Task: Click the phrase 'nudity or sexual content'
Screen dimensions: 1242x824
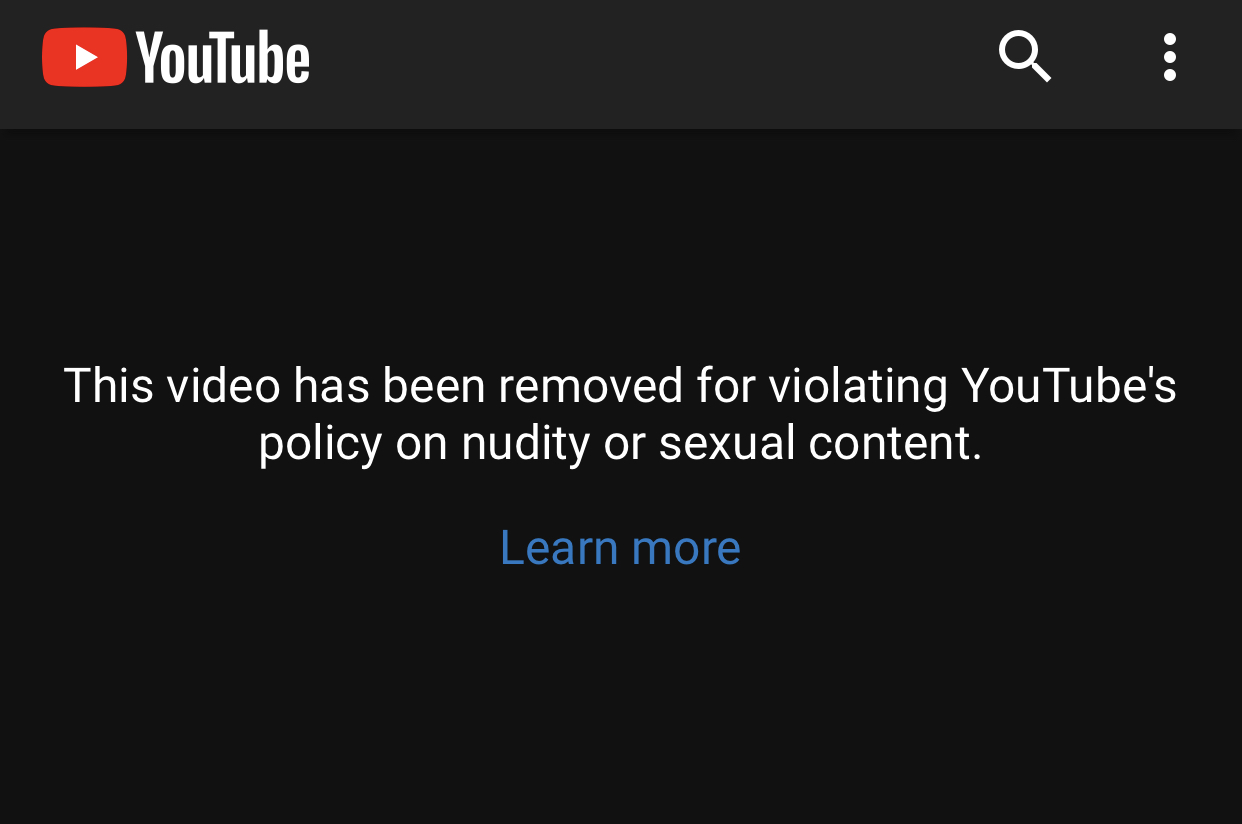Action: click(720, 444)
